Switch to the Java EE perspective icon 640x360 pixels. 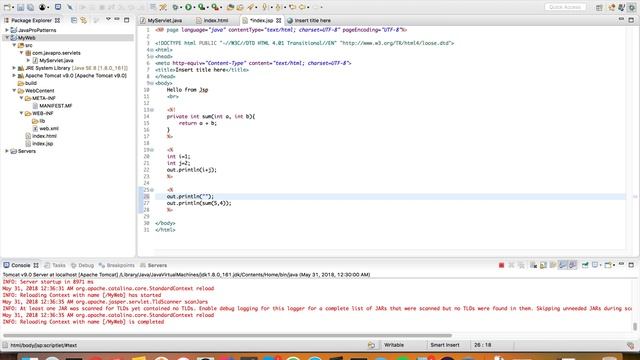pos(611,7)
